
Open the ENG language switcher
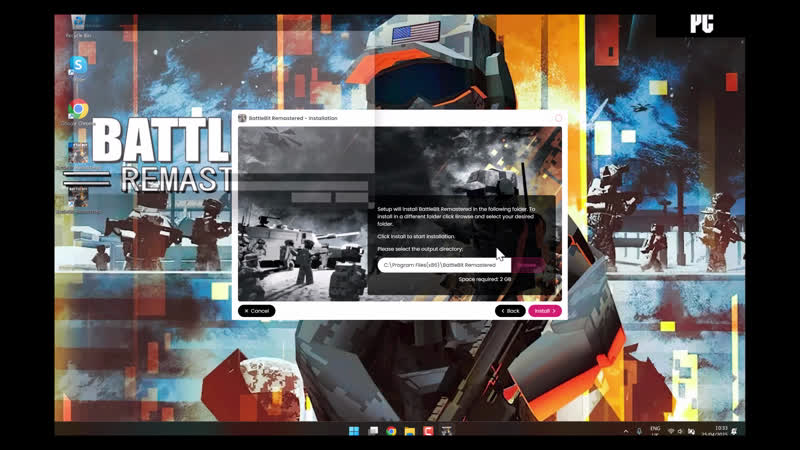655,431
